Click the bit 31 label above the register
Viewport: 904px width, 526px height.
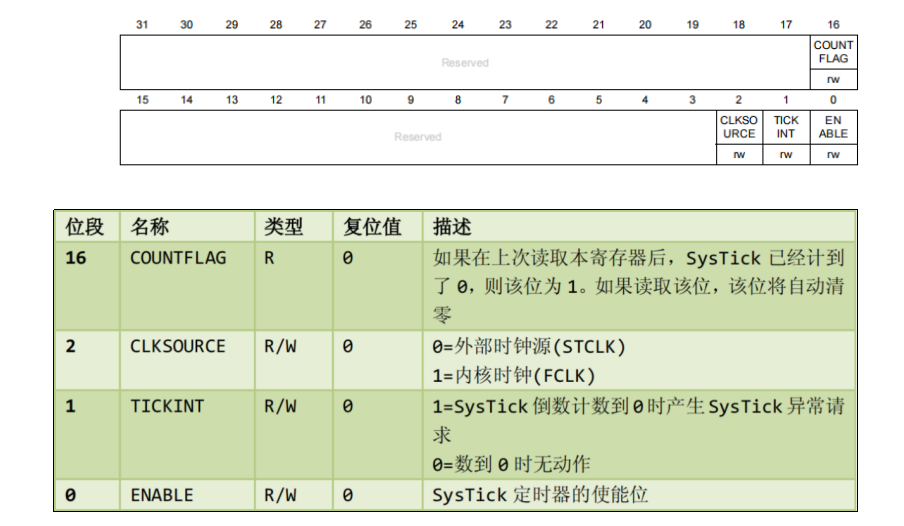click(142, 25)
